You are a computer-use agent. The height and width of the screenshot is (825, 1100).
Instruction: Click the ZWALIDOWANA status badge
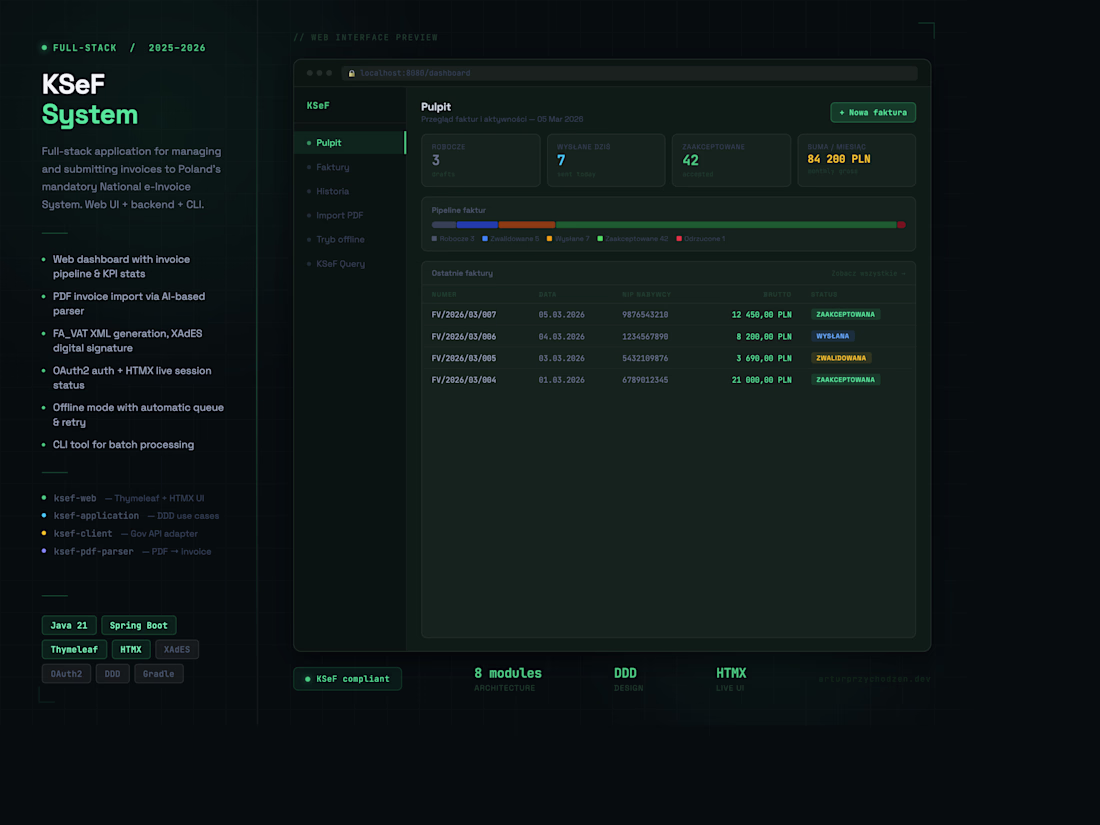pos(841,358)
